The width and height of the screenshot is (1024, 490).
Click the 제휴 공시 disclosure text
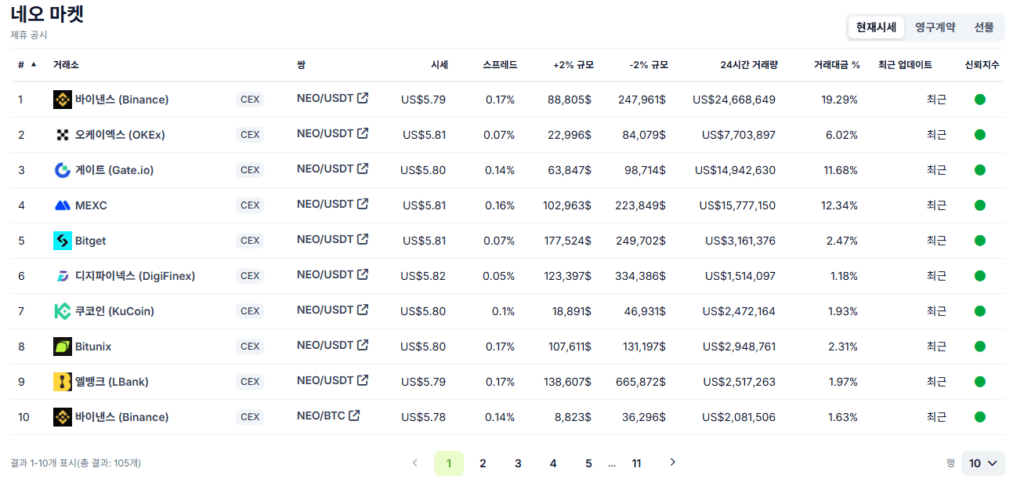pyautogui.click(x=29, y=35)
